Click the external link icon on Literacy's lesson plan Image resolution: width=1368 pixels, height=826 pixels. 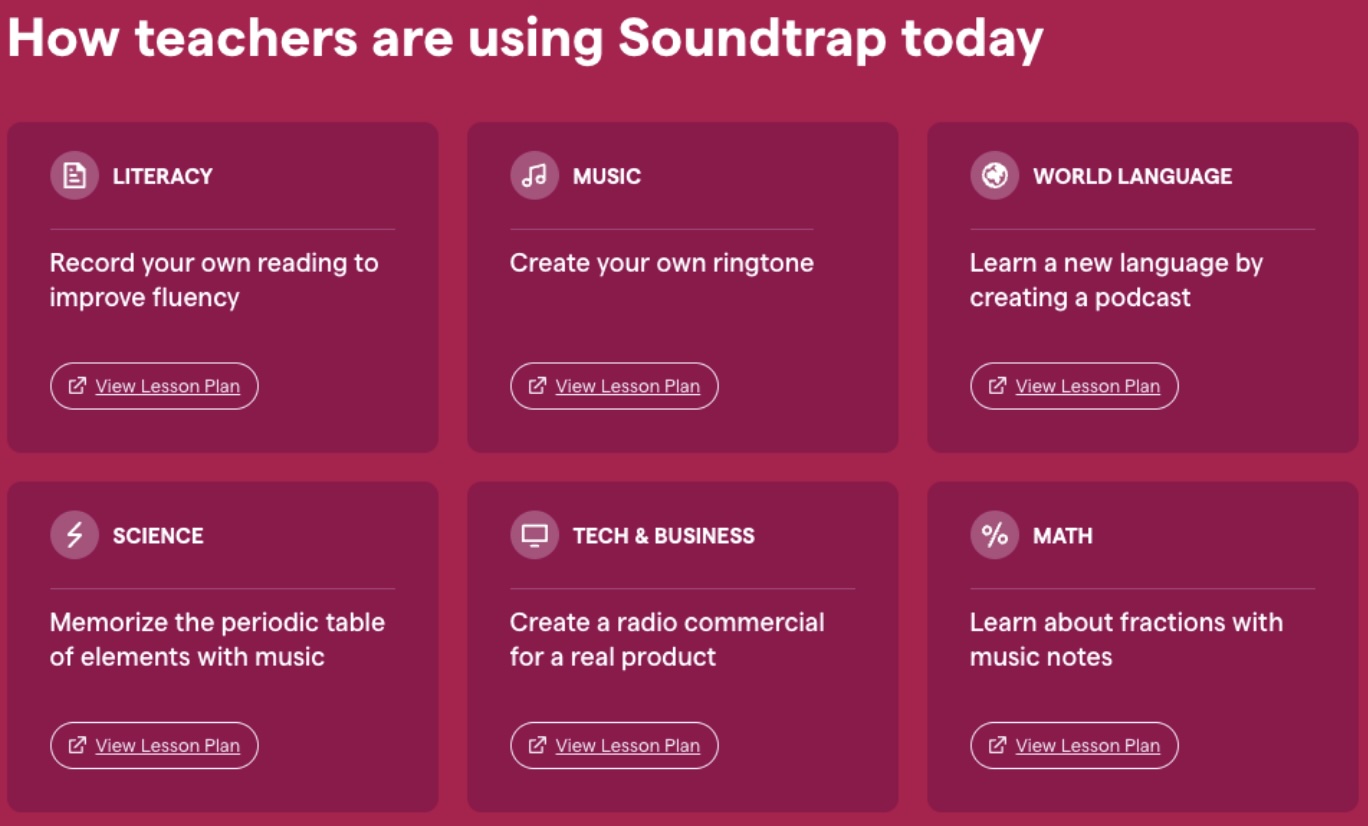pyautogui.click(x=79, y=385)
